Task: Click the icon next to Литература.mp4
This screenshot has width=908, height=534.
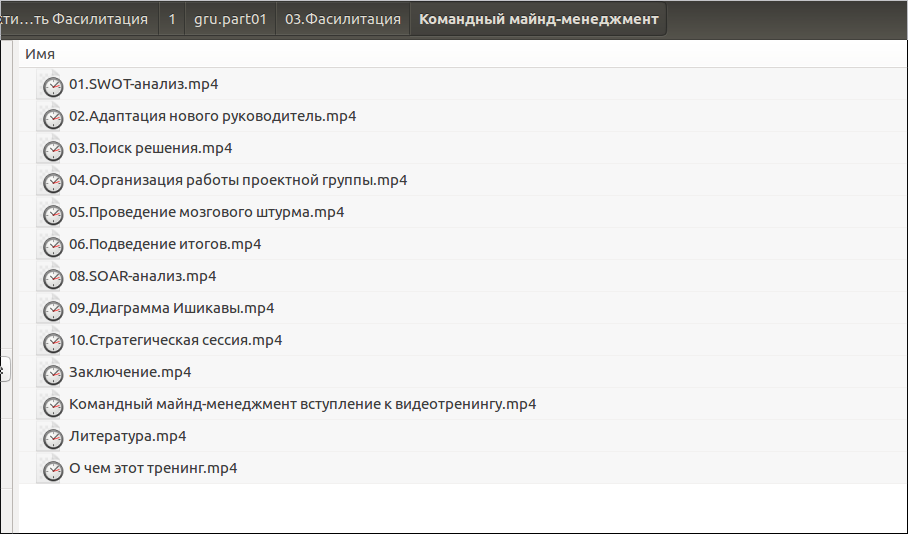Action: pyautogui.click(x=52, y=437)
